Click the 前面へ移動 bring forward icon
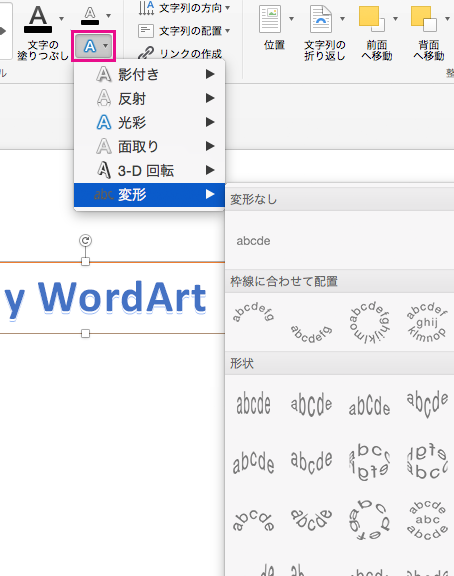454x576 pixels. pos(372,19)
